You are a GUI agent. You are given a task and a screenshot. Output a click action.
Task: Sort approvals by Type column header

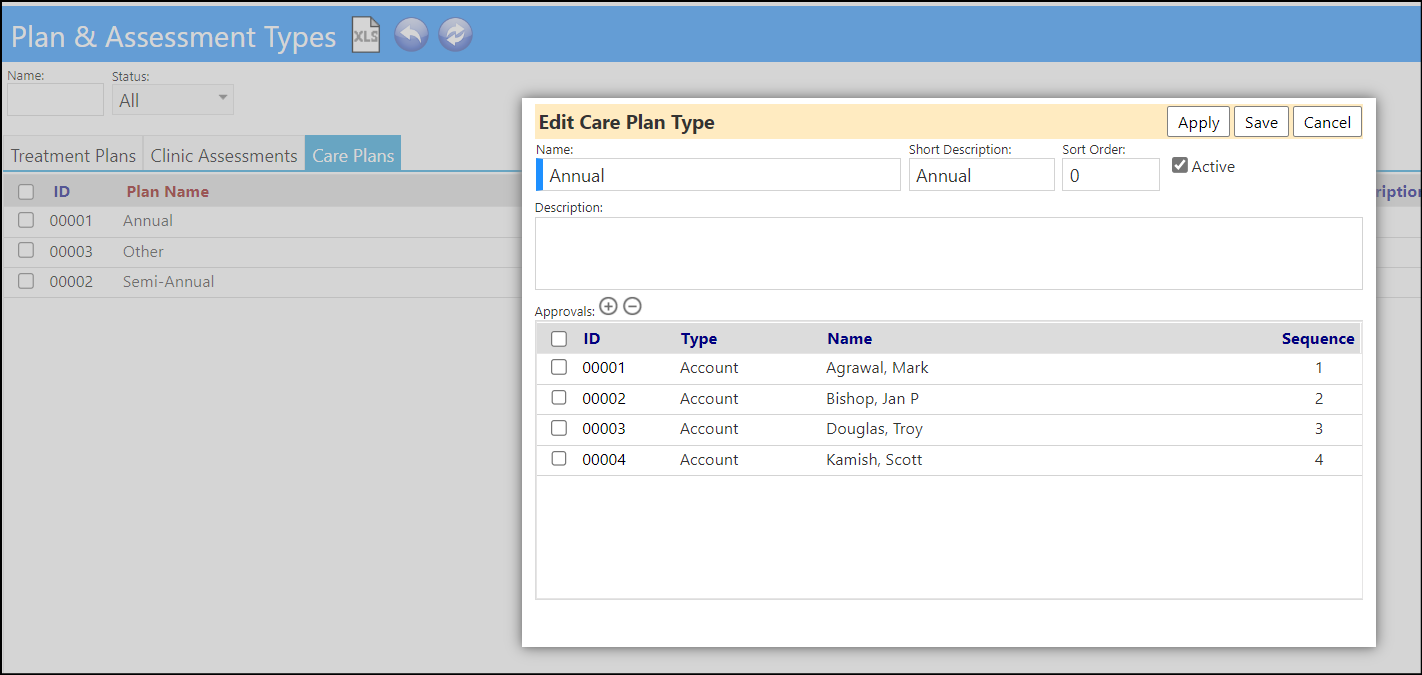699,339
